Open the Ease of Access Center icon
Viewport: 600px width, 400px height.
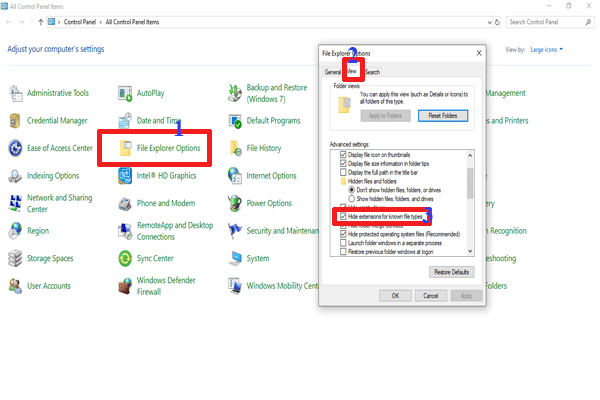coord(15,148)
